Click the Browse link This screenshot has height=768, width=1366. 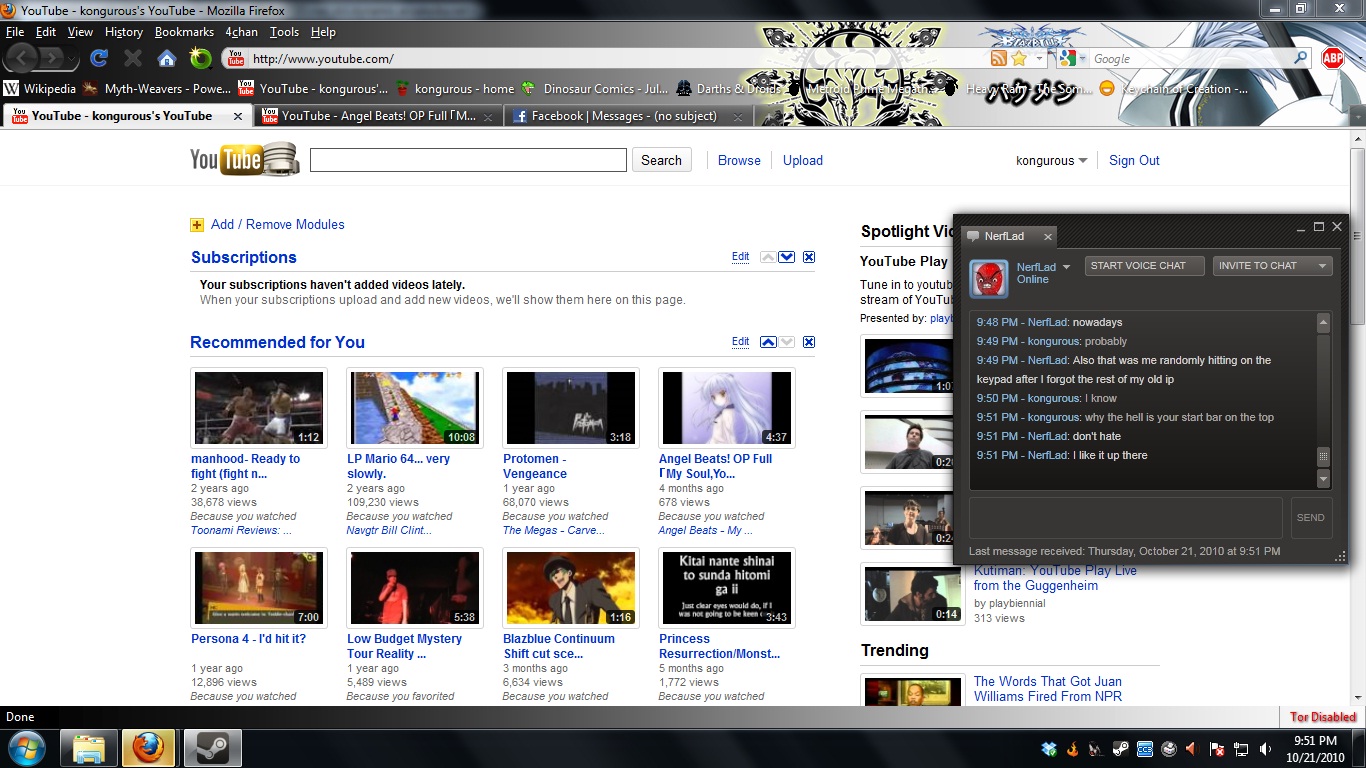(x=739, y=160)
